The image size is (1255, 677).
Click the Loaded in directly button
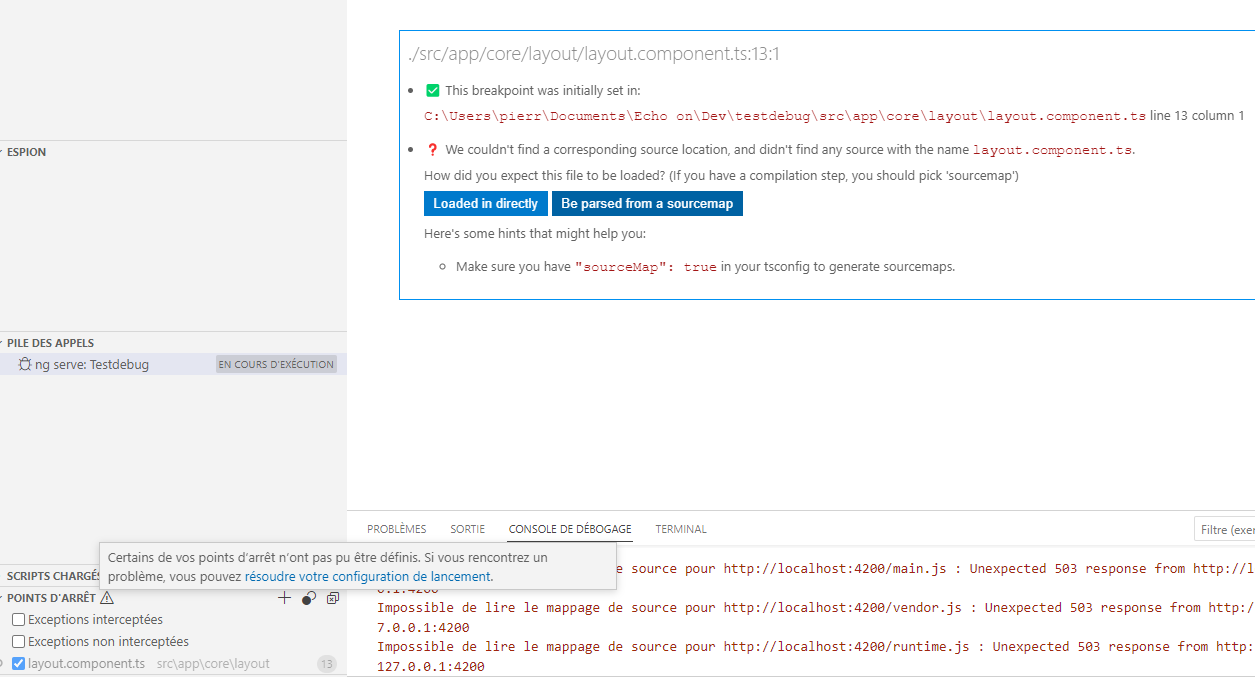click(485, 203)
